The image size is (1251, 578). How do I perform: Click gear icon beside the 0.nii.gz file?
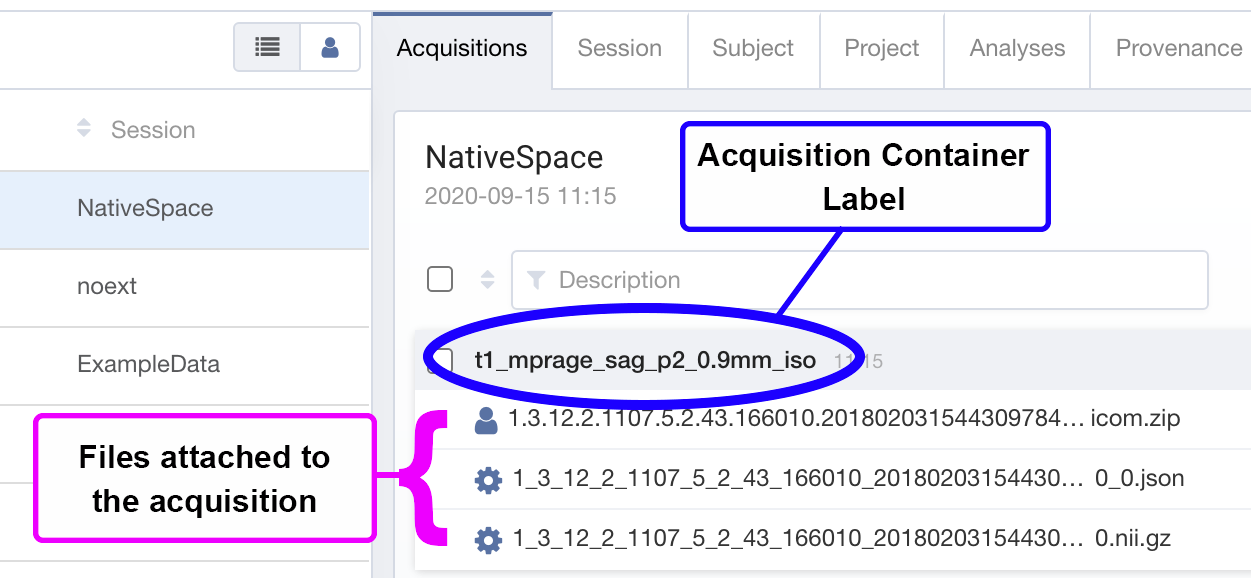click(488, 540)
